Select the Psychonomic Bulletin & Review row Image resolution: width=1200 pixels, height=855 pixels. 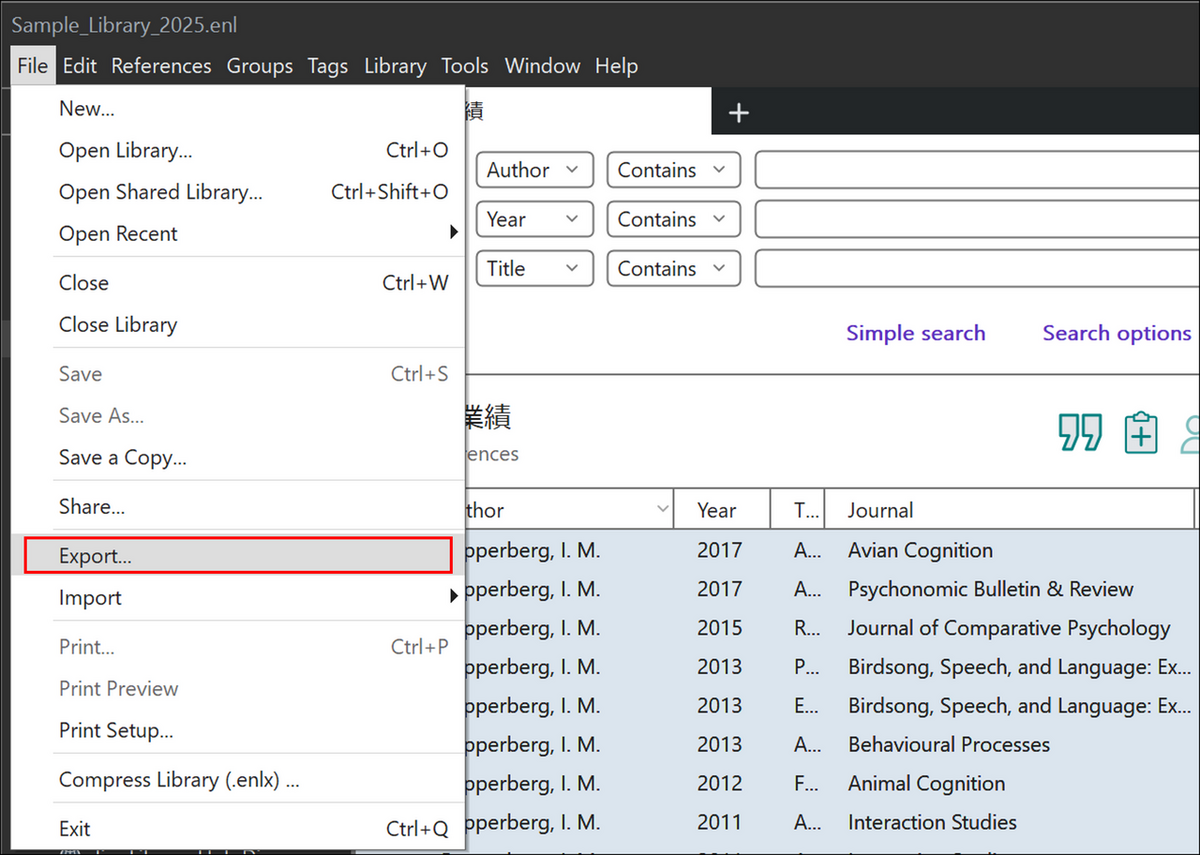coord(832,589)
